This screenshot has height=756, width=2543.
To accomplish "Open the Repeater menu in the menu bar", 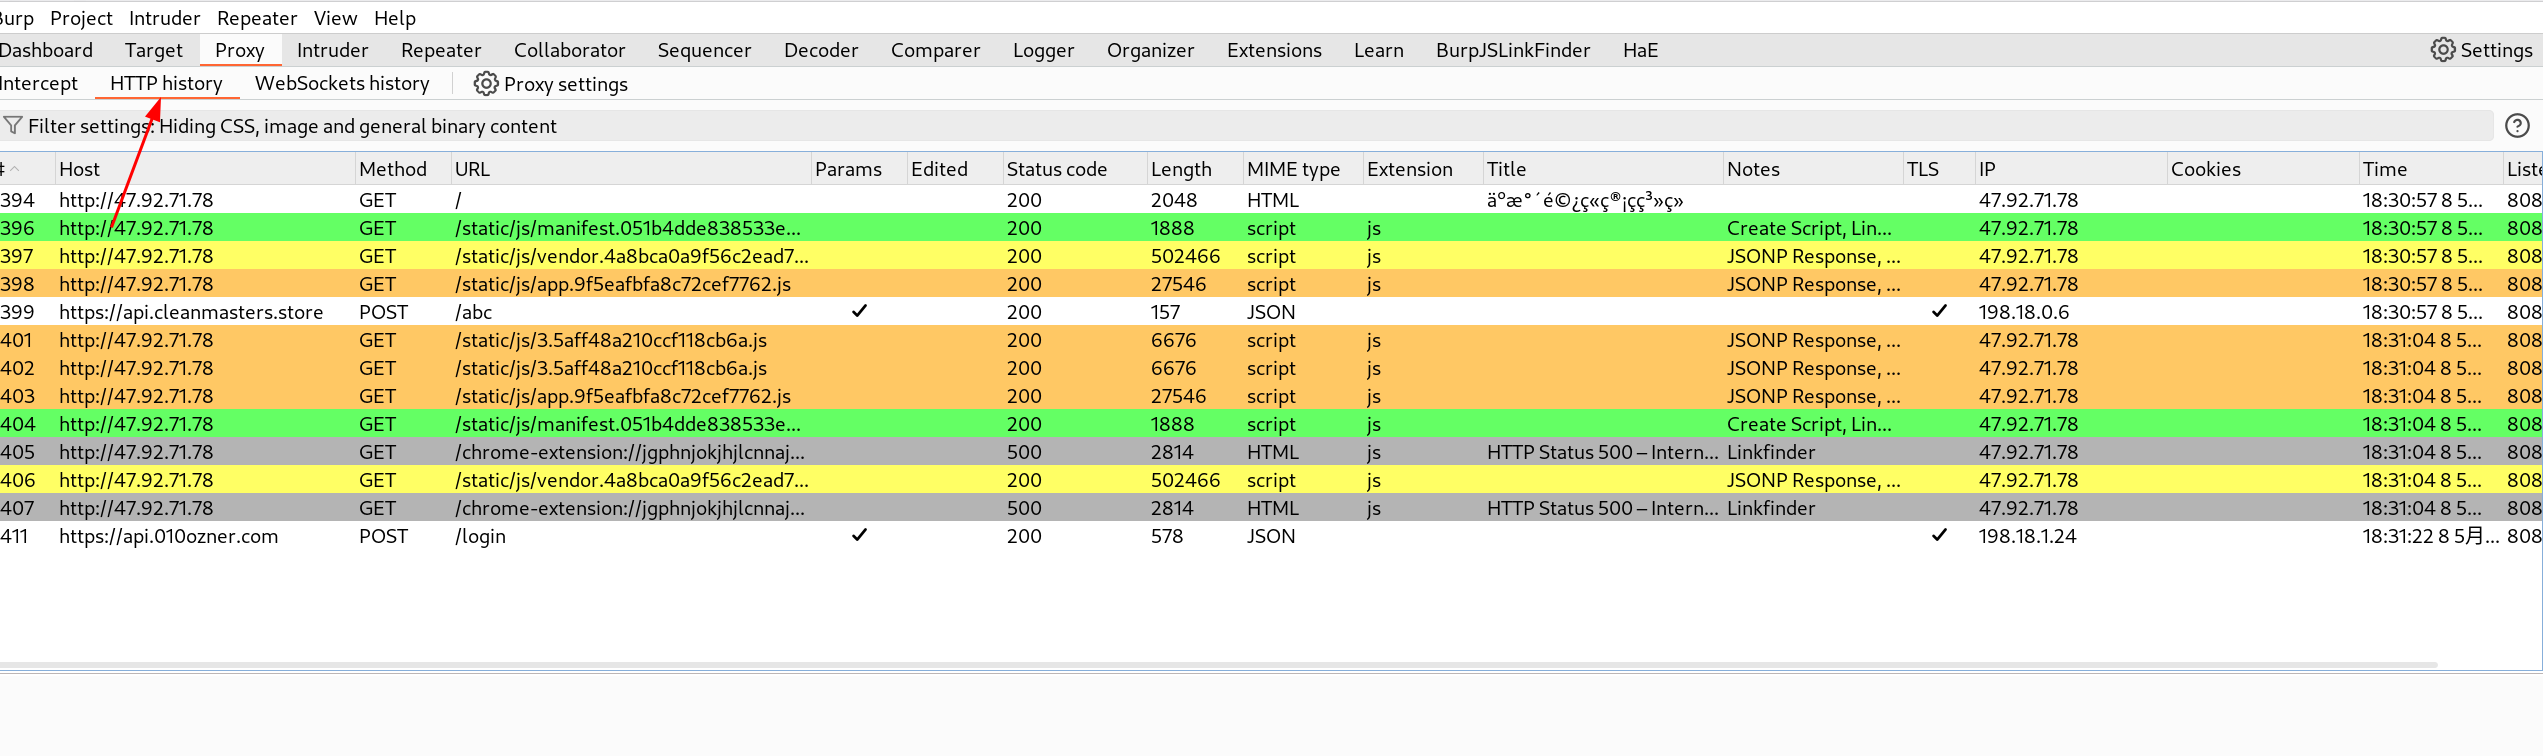I will 257,18.
